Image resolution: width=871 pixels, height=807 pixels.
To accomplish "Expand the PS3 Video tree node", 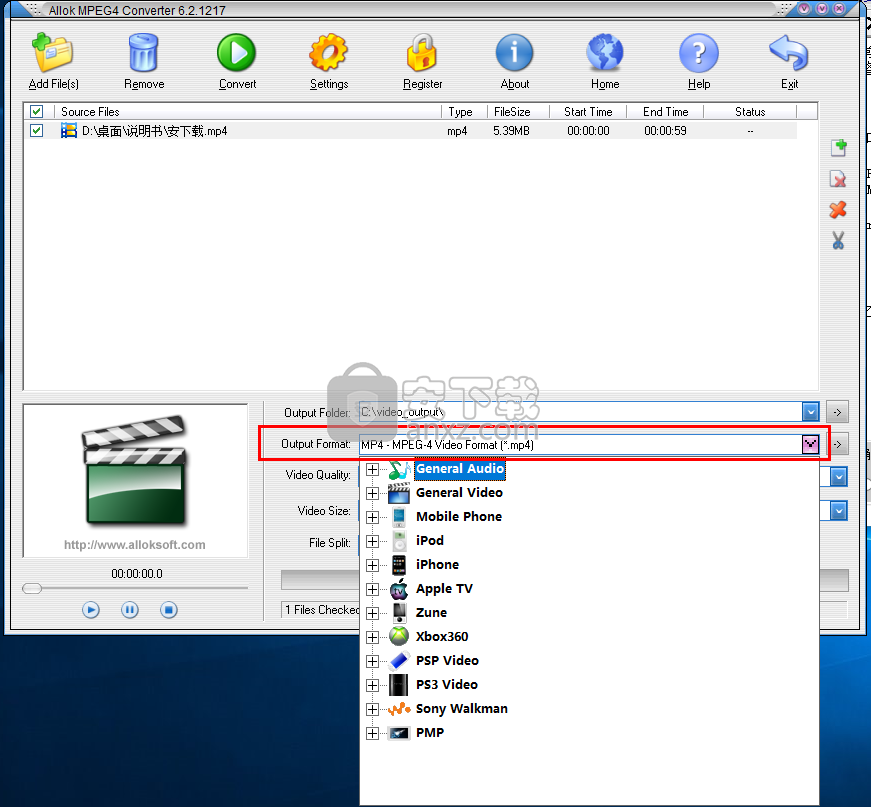I will (373, 685).
